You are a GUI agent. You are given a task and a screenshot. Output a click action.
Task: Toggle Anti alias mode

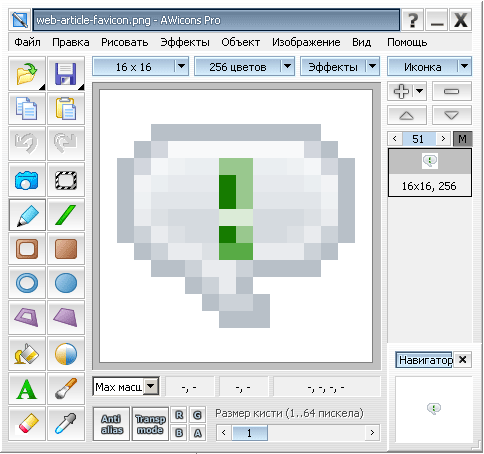click(111, 424)
